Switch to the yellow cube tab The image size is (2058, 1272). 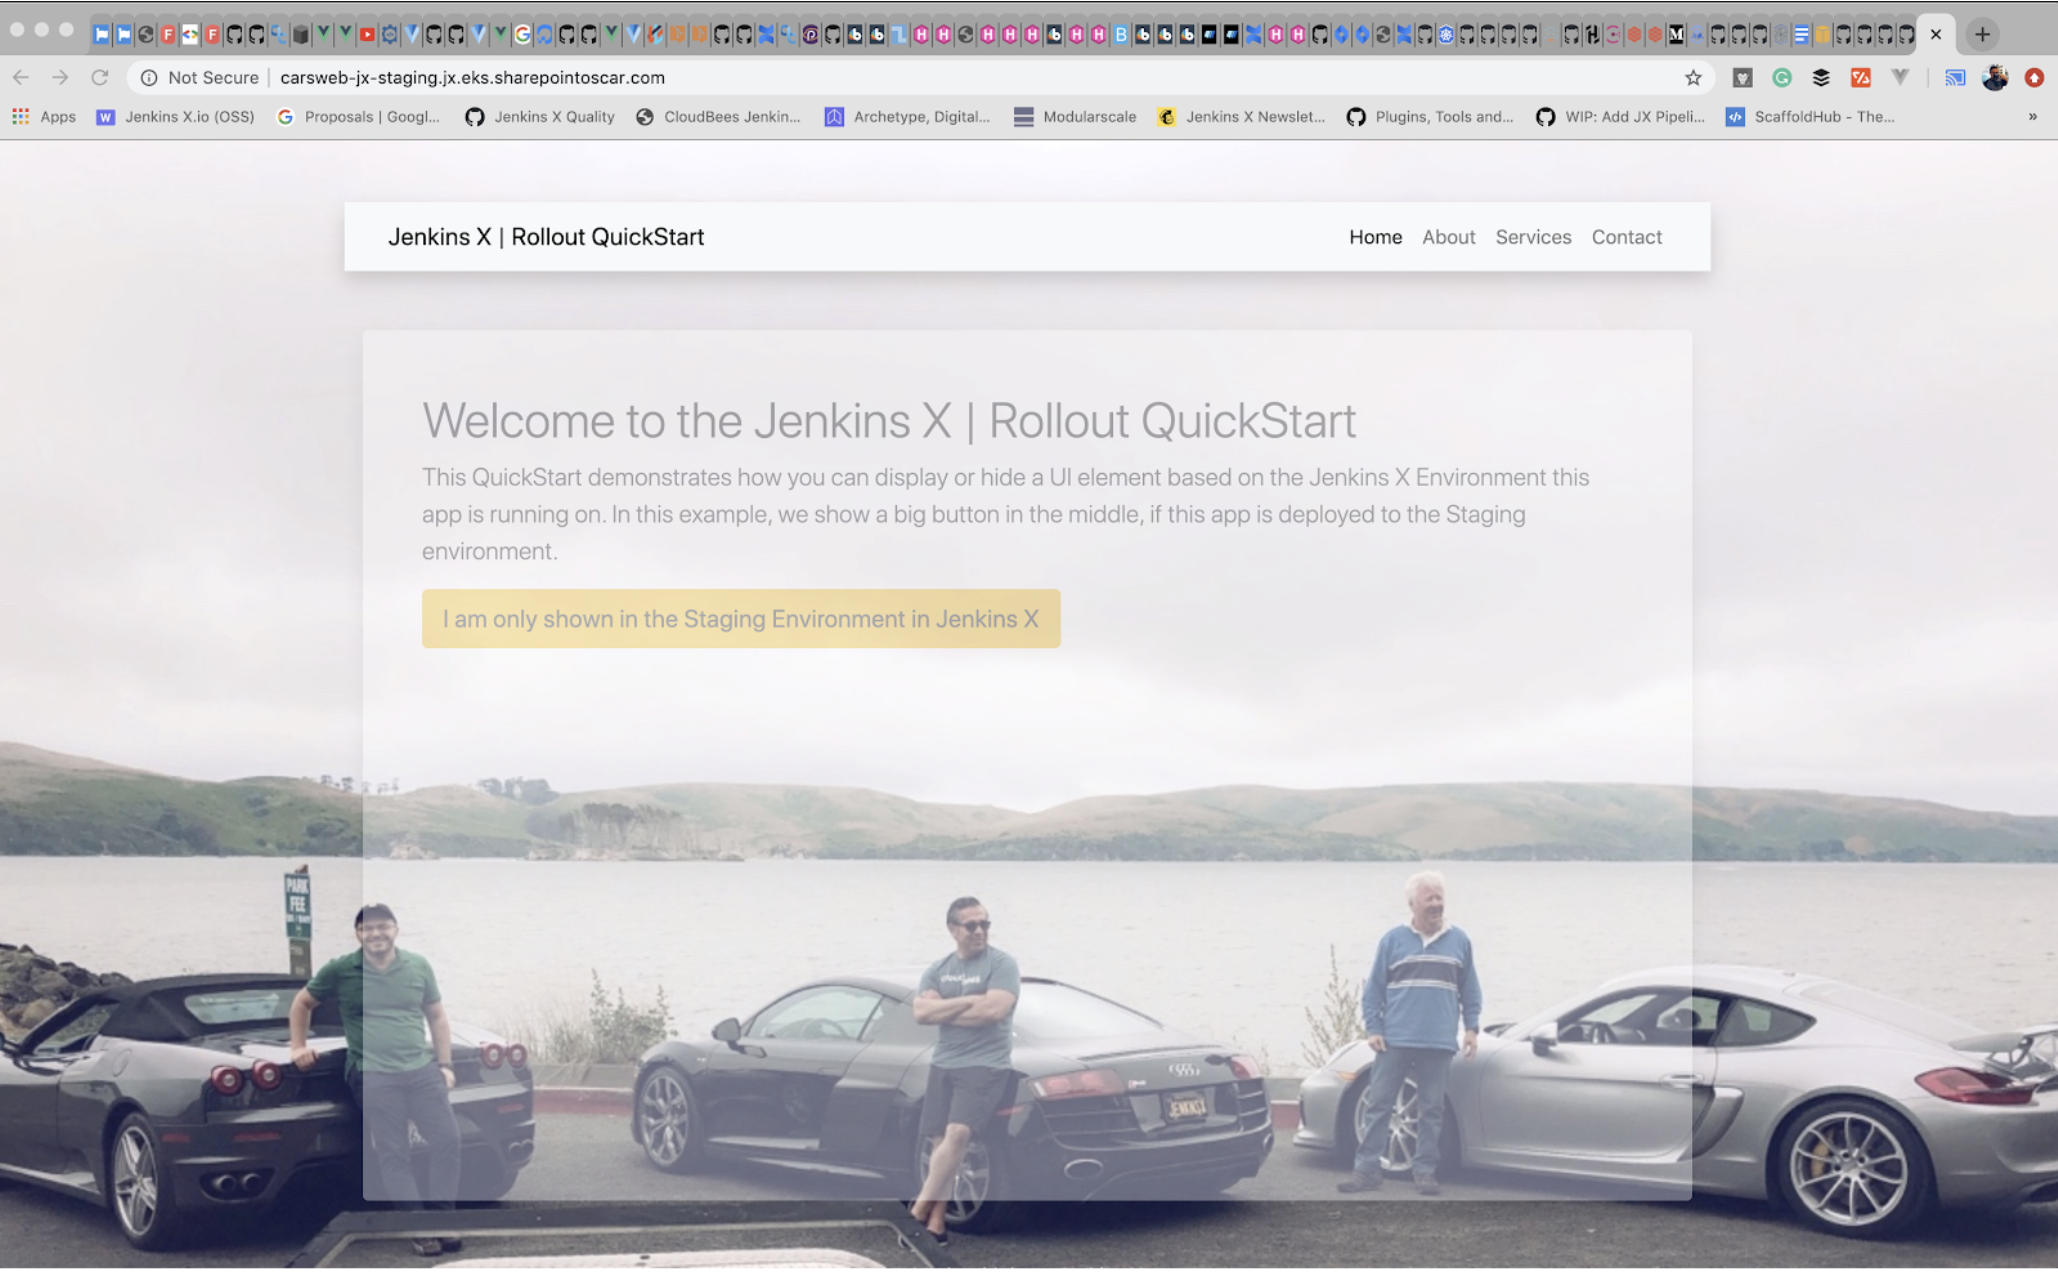tap(1822, 35)
